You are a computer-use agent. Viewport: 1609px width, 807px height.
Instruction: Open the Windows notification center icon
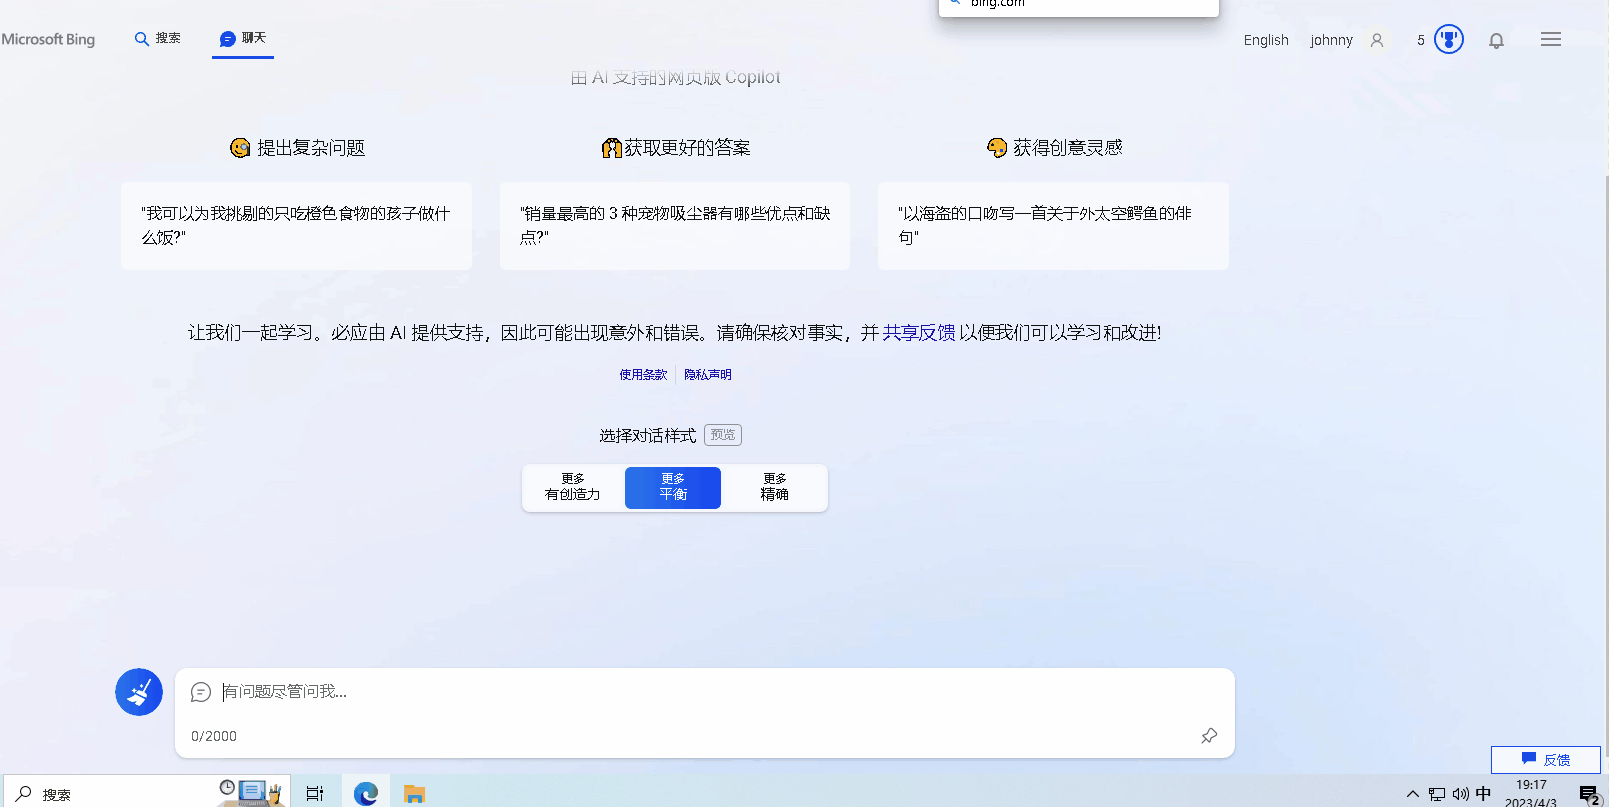pos(1589,795)
